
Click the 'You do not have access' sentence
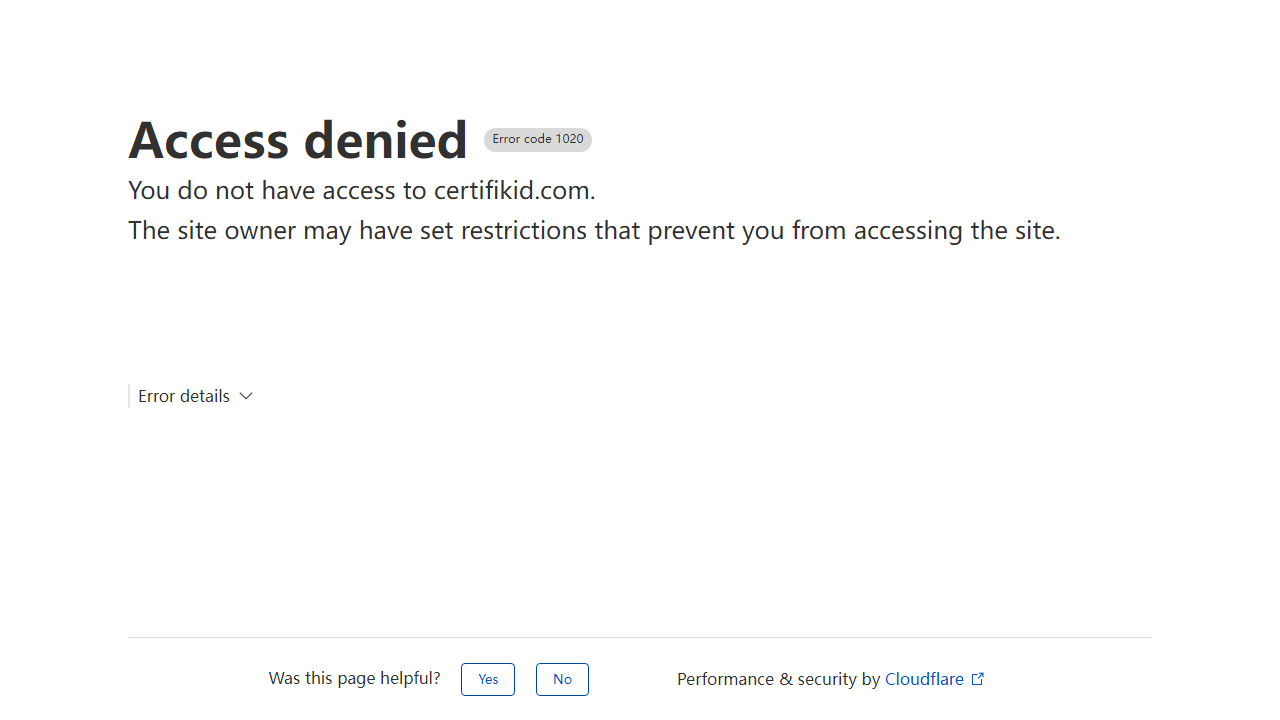[x=280, y=190]
